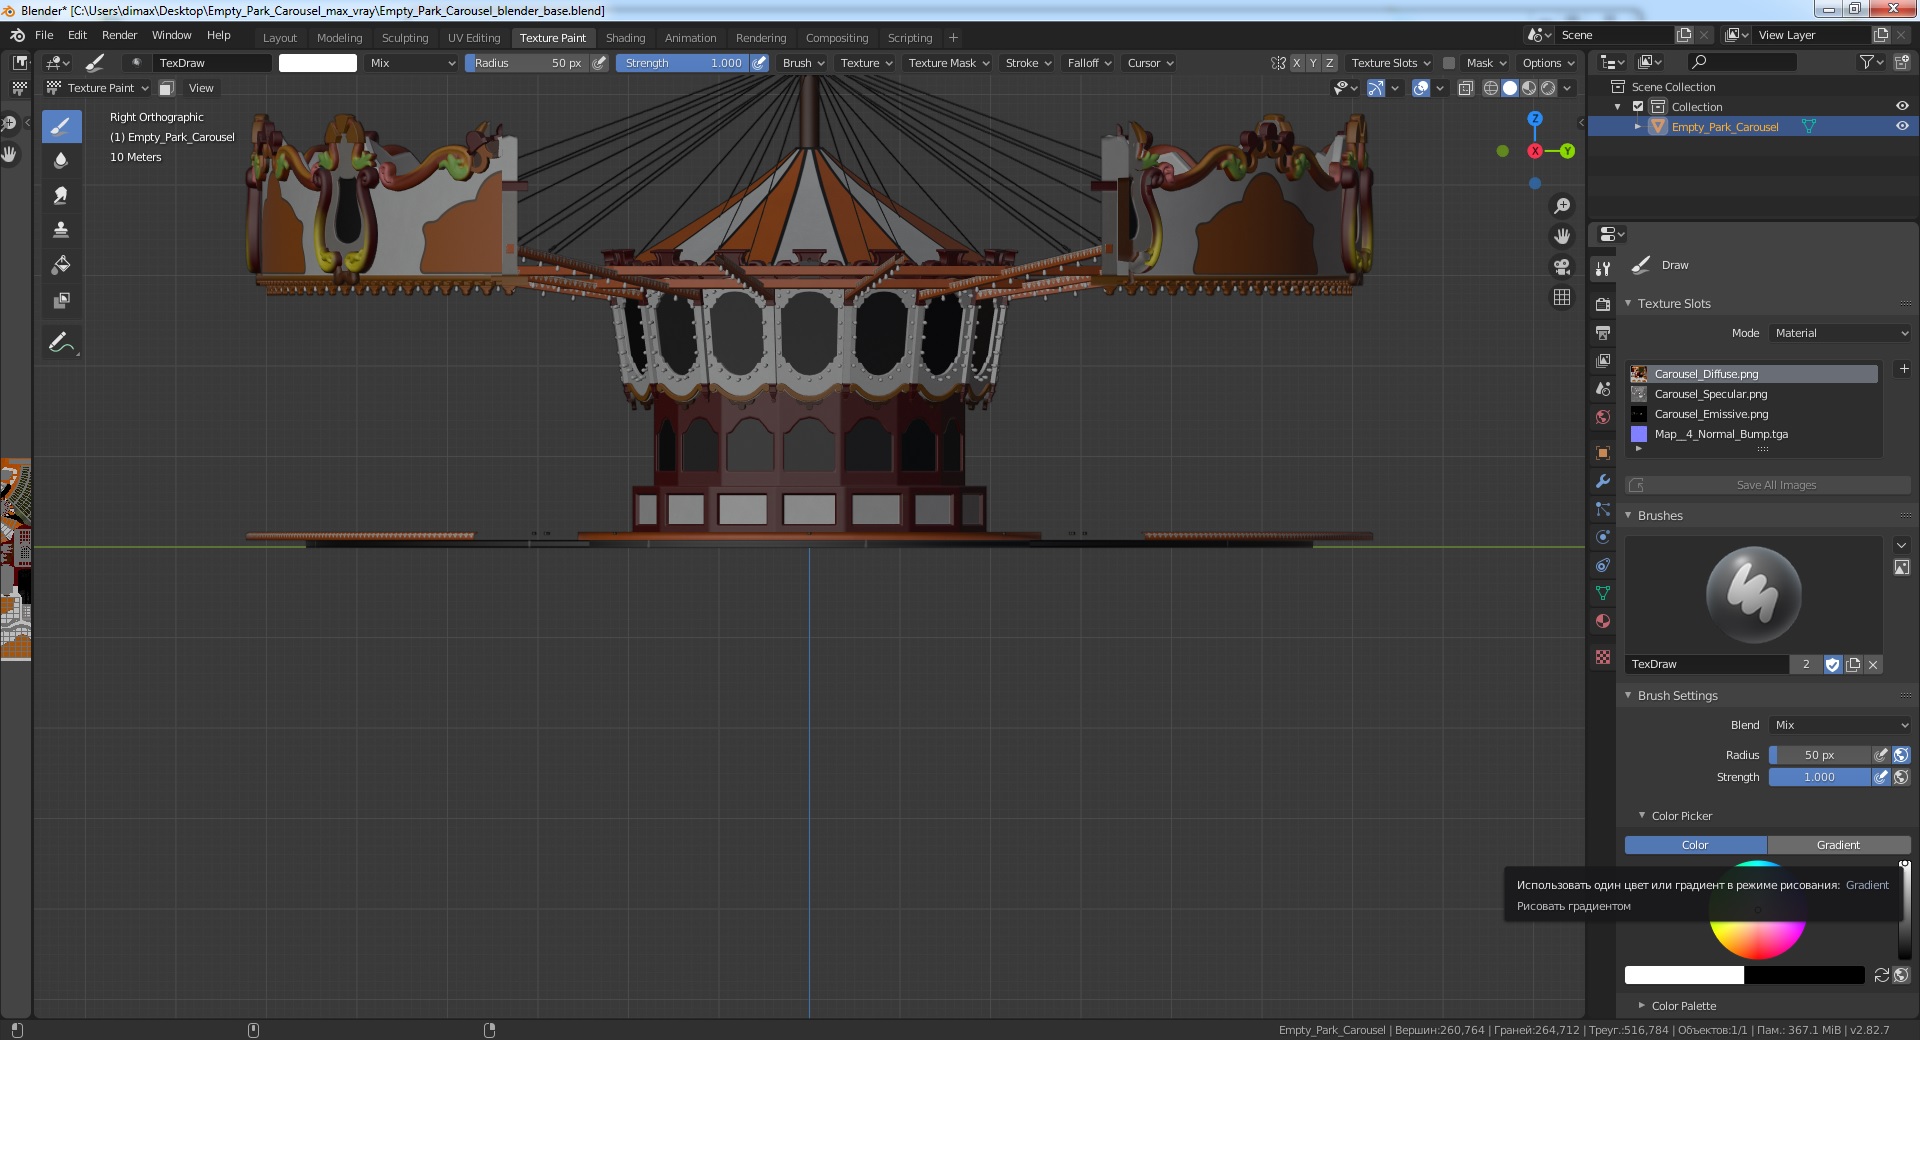Open the View Layer properties tab
The image size is (1920, 1158).
coord(1603,360)
